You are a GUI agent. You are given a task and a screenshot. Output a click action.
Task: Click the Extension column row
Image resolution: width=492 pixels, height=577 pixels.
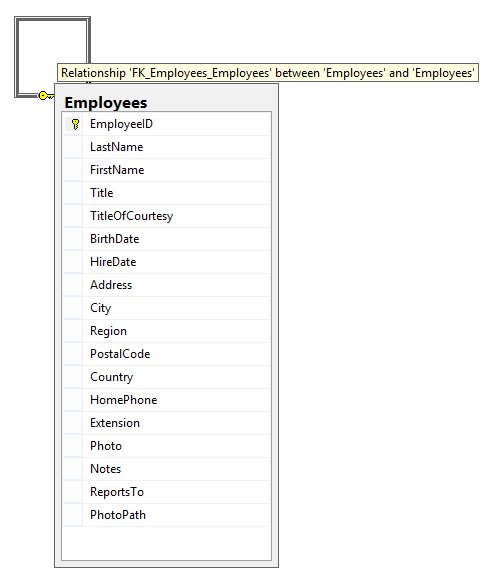[167, 423]
